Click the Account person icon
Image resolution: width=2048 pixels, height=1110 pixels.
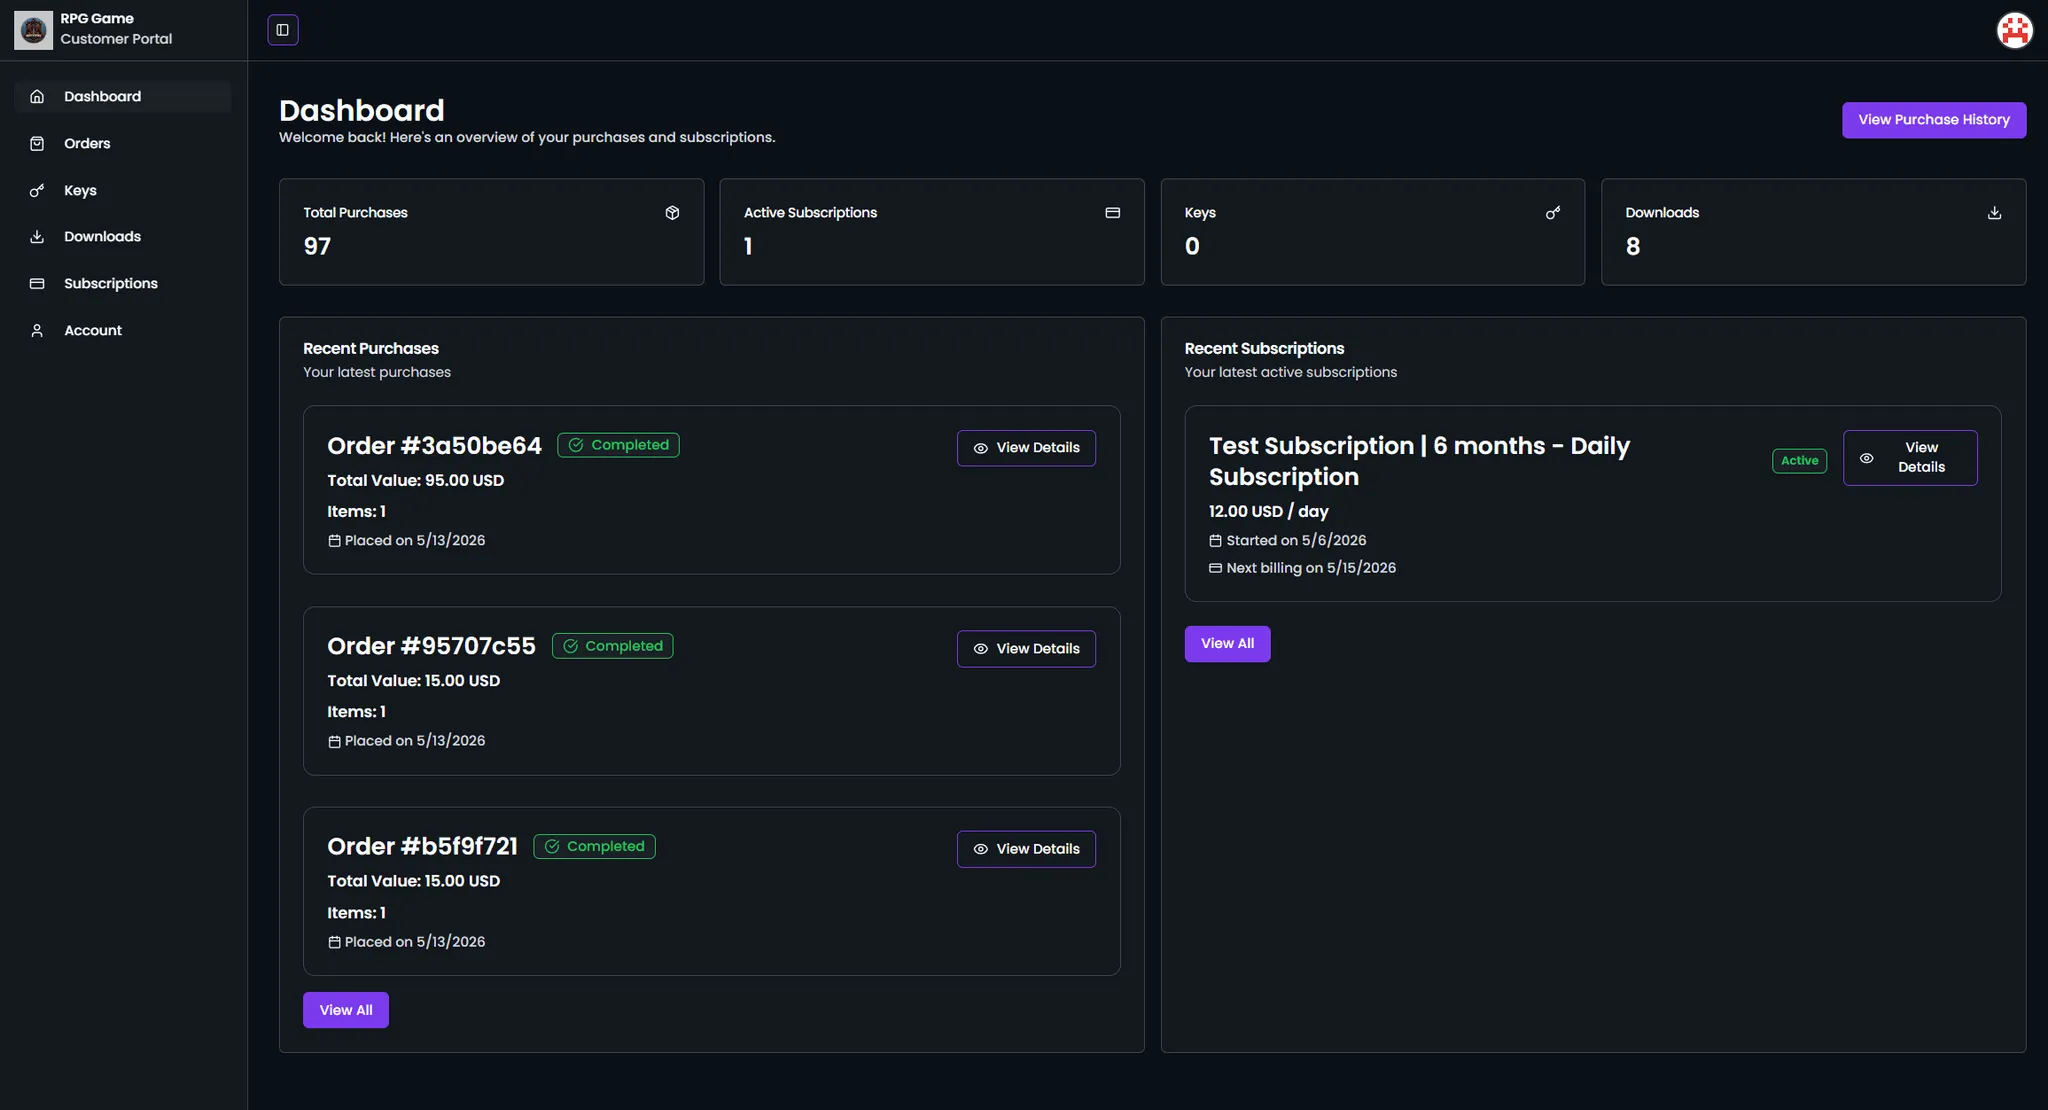[x=37, y=331]
